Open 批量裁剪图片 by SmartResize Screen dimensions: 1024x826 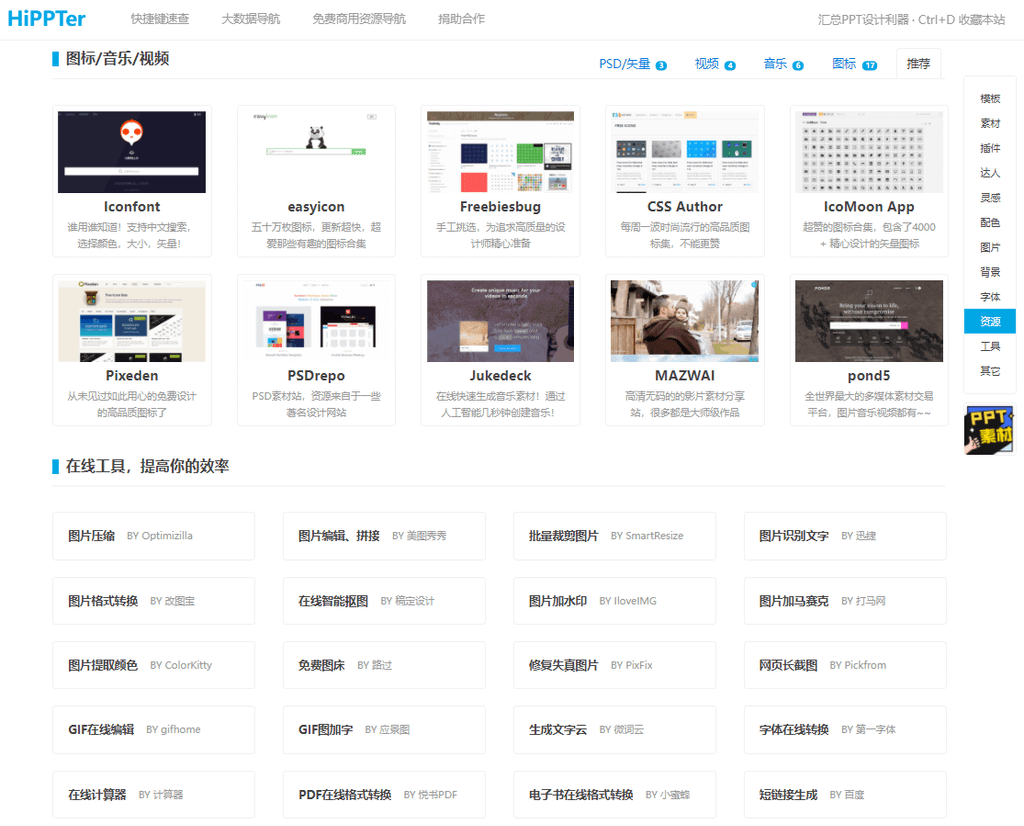pyautogui.click(x=615, y=536)
